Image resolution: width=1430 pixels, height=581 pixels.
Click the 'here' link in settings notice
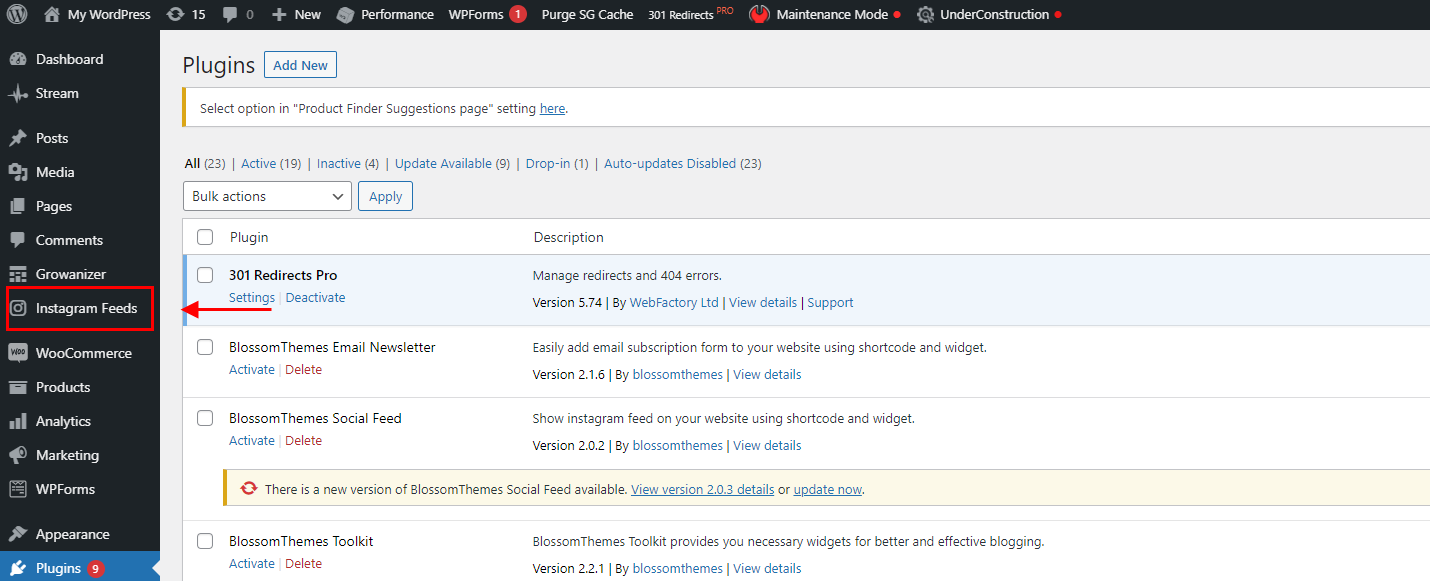click(553, 108)
